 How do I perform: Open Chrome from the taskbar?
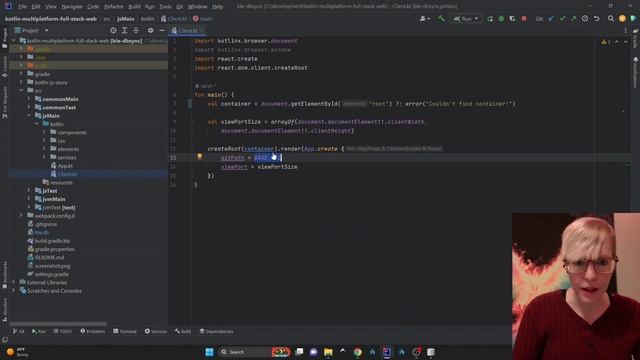tap(358, 352)
